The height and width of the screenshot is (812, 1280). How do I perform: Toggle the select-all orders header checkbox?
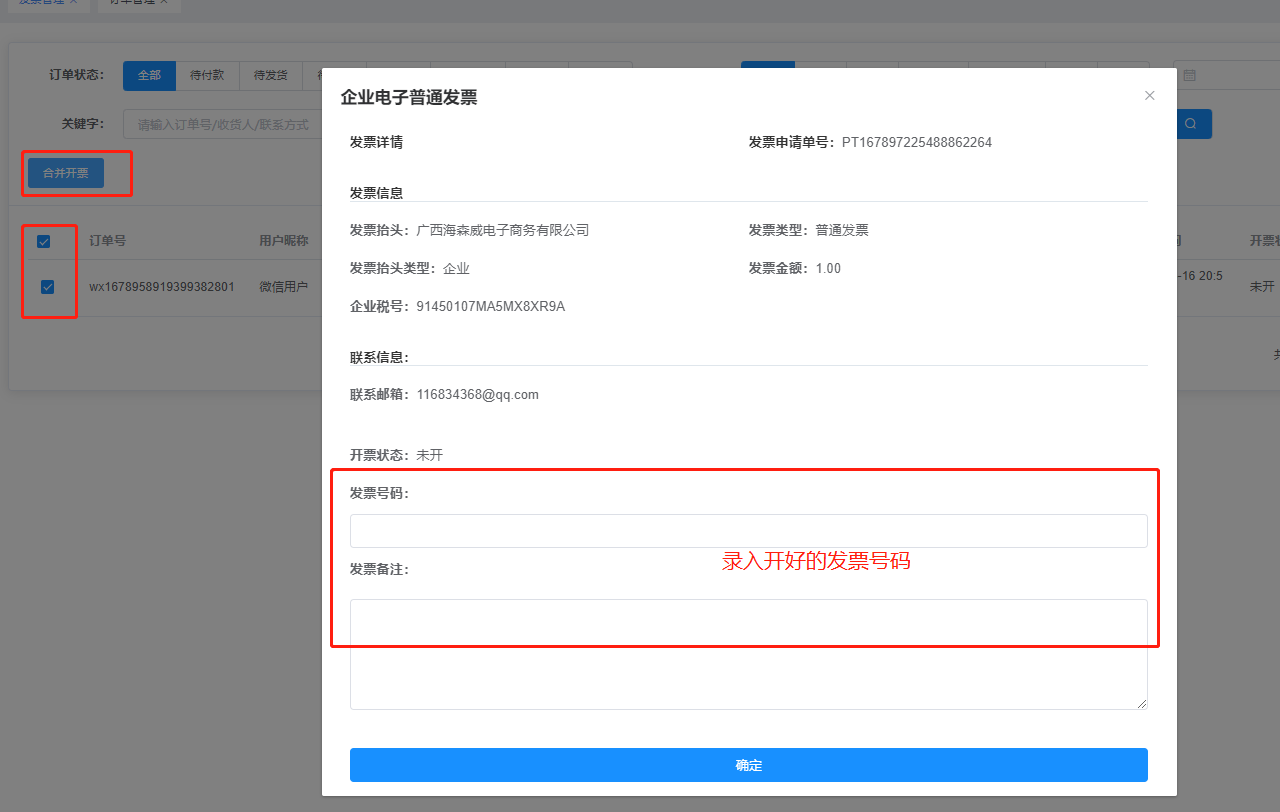(x=44, y=241)
